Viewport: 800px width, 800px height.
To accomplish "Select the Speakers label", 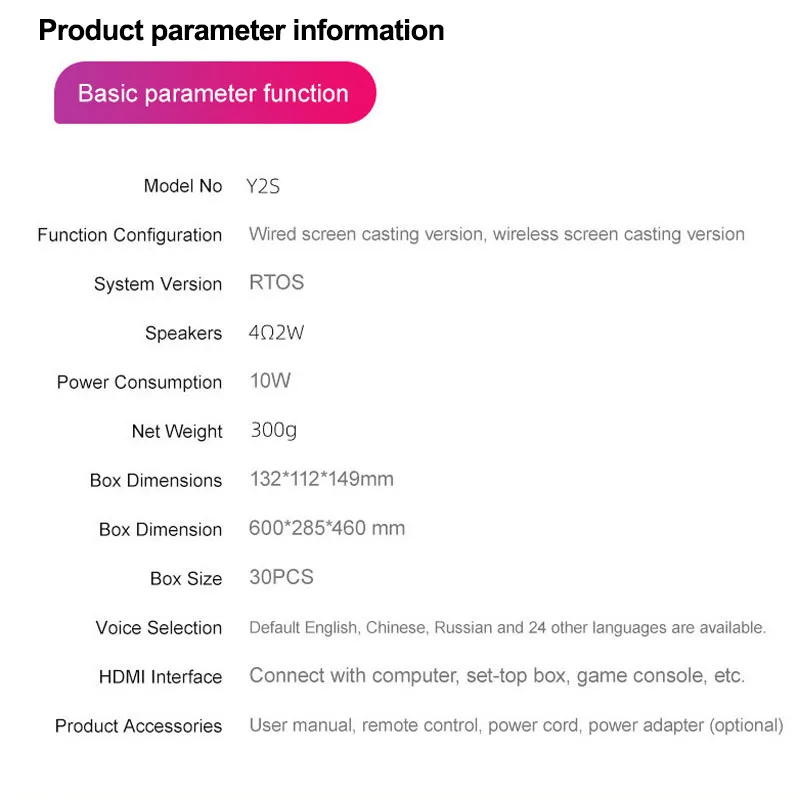I will pyautogui.click(x=184, y=333).
